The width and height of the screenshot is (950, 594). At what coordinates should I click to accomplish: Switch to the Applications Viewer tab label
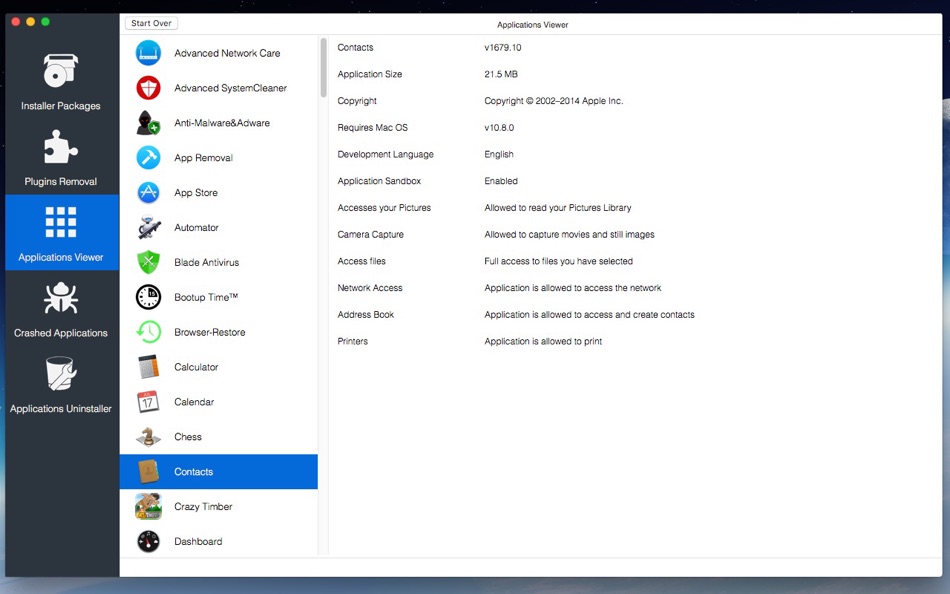(61, 257)
